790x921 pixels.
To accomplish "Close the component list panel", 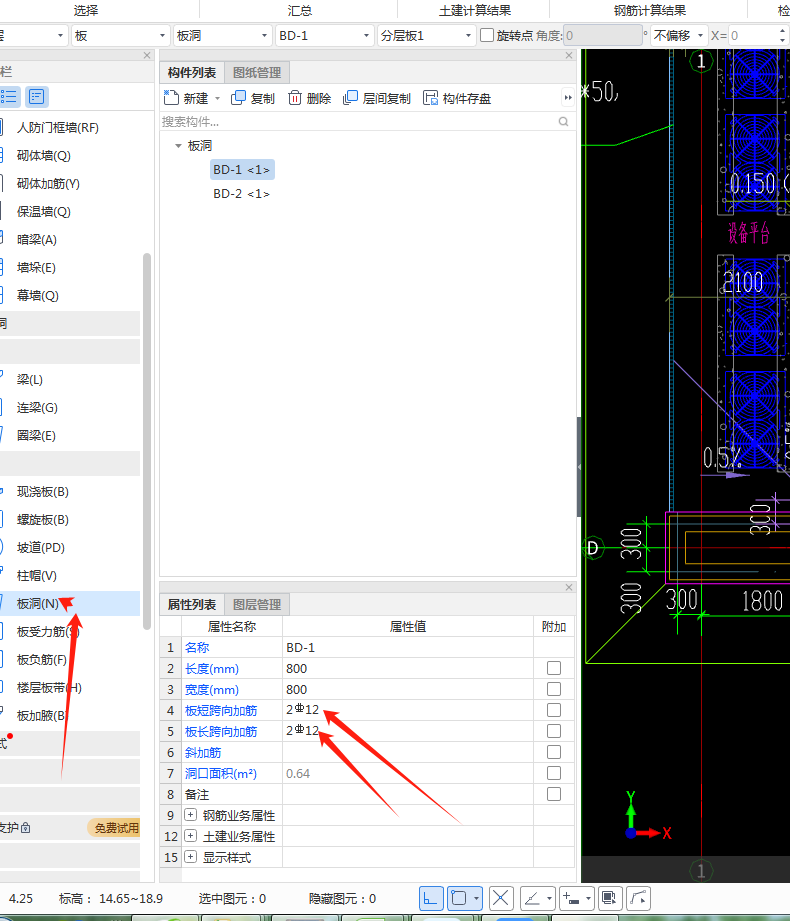I will (569, 55).
